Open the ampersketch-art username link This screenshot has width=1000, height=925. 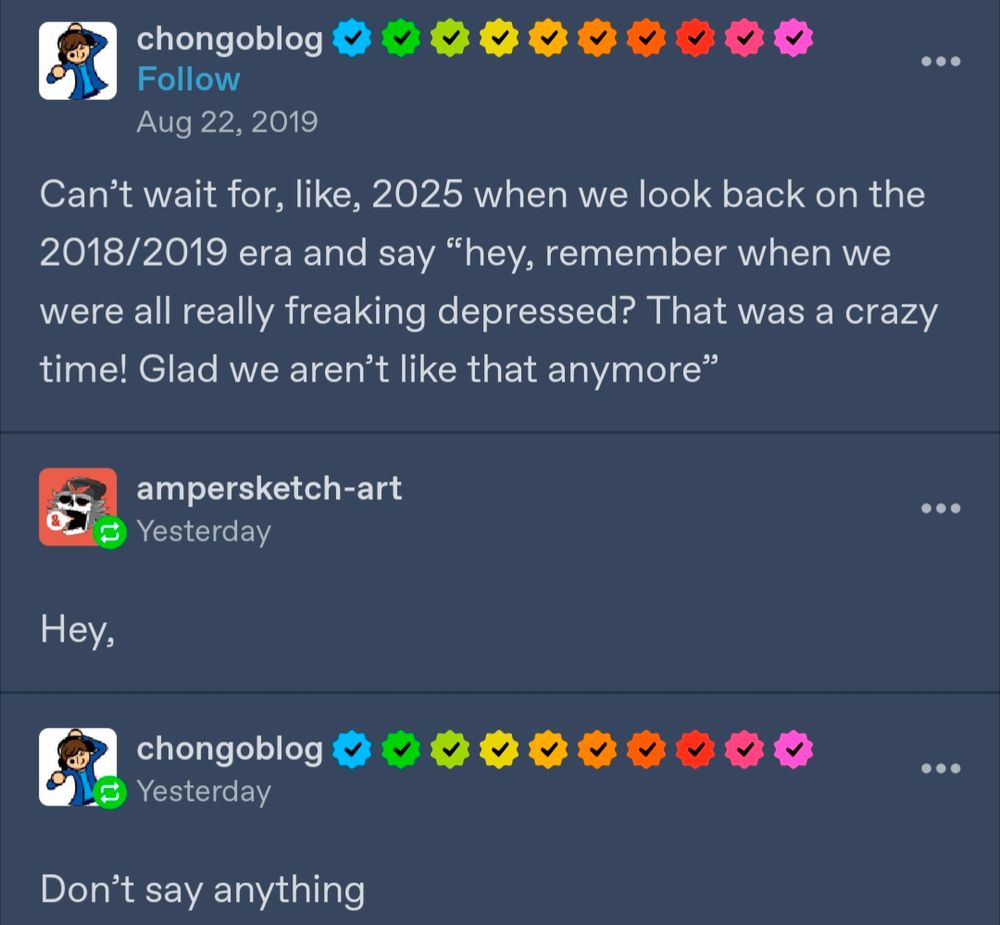[269, 489]
